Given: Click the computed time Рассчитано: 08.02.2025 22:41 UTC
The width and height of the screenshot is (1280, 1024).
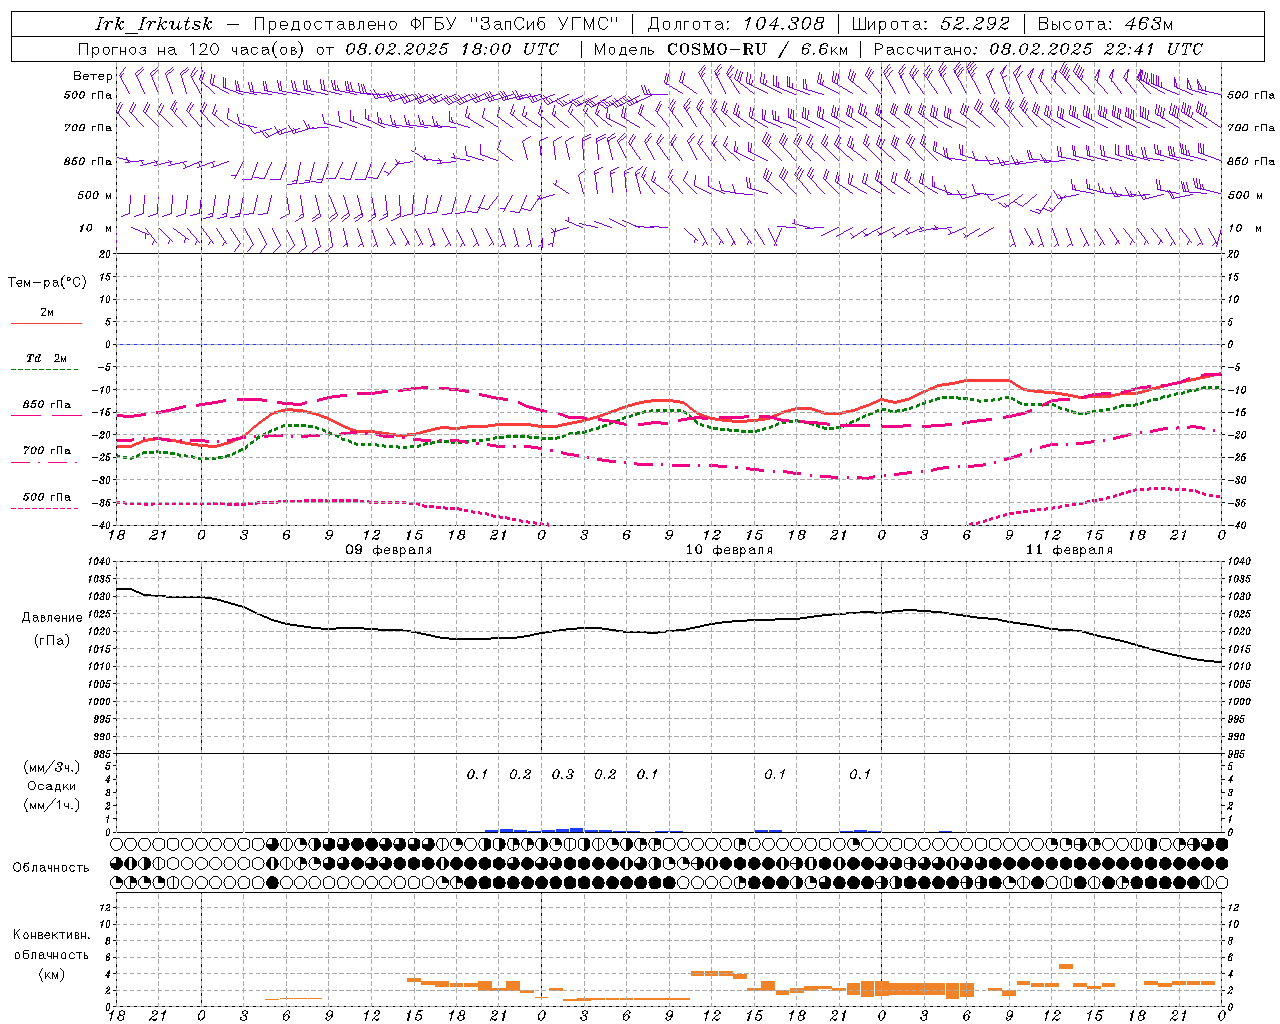Looking at the screenshot, I should 1038,49.
